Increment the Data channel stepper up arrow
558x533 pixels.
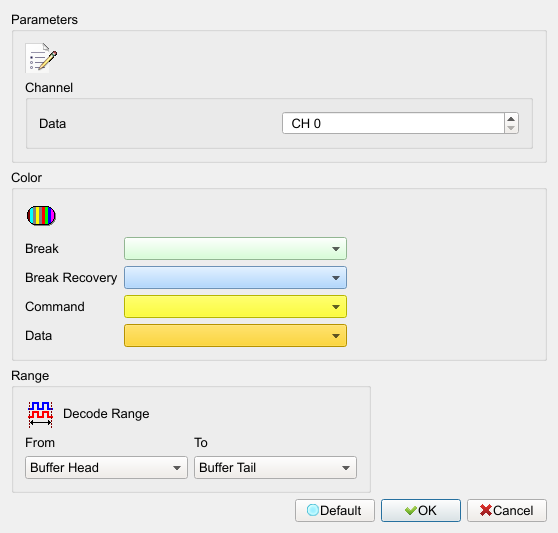511,119
